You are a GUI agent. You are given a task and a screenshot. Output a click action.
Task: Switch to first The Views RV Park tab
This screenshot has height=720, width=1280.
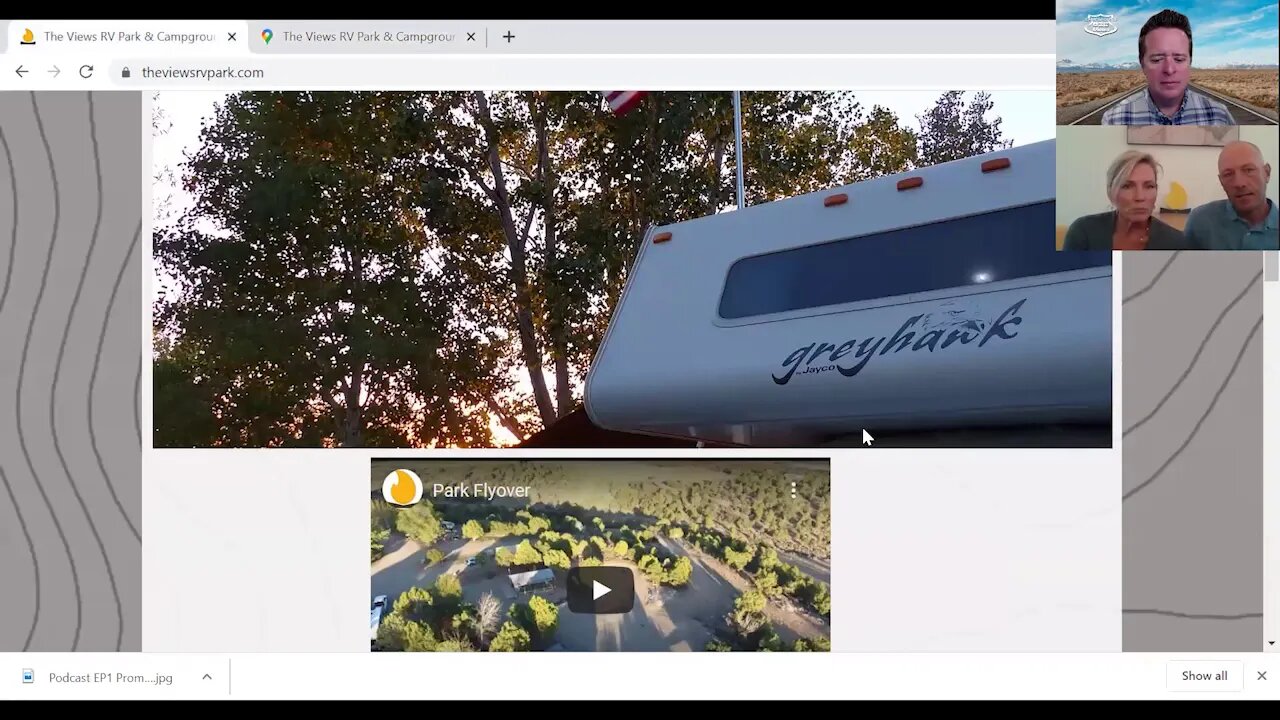128,36
